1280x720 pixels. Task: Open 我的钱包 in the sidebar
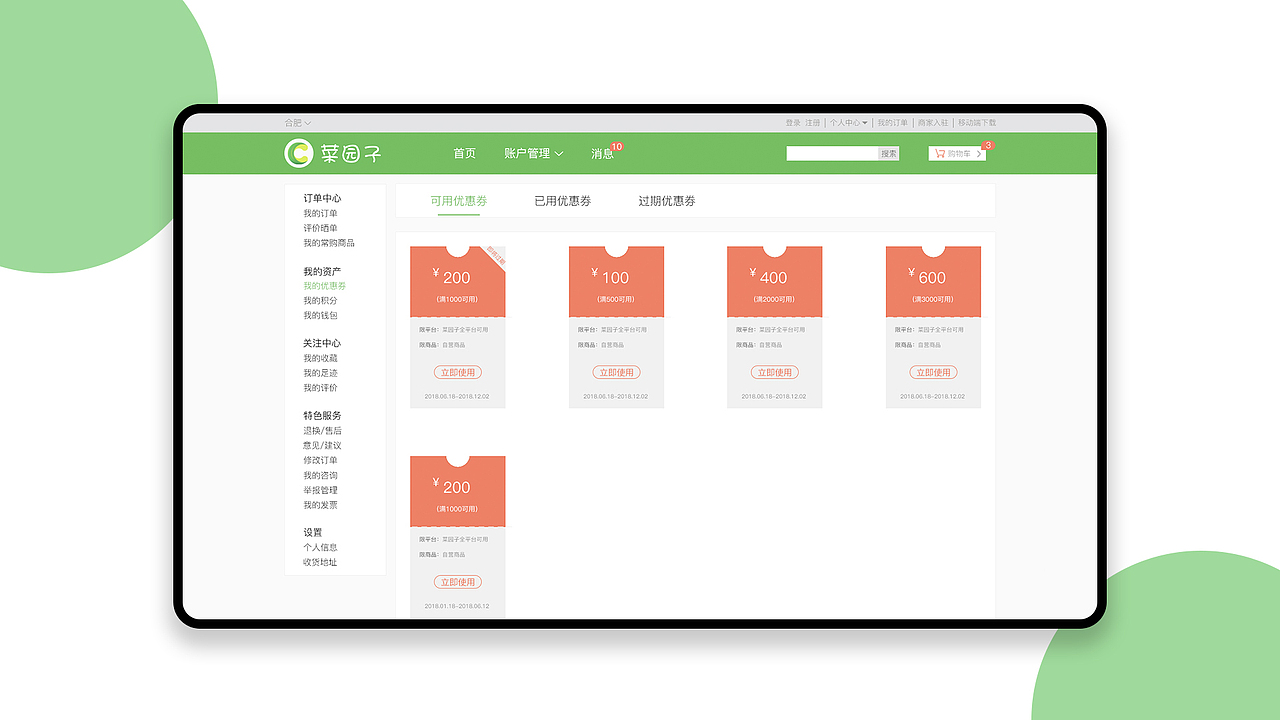click(x=321, y=316)
